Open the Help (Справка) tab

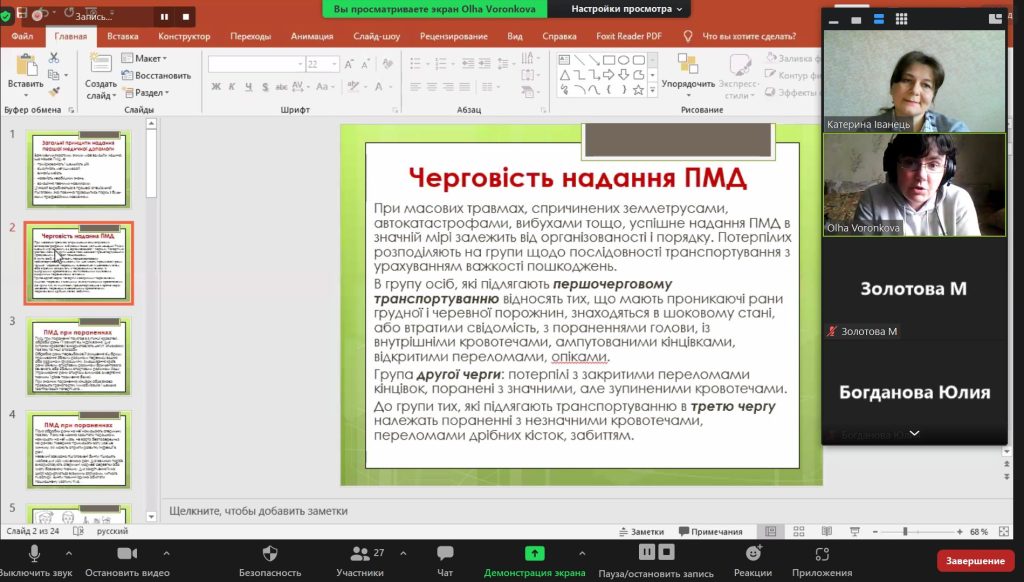point(559,37)
